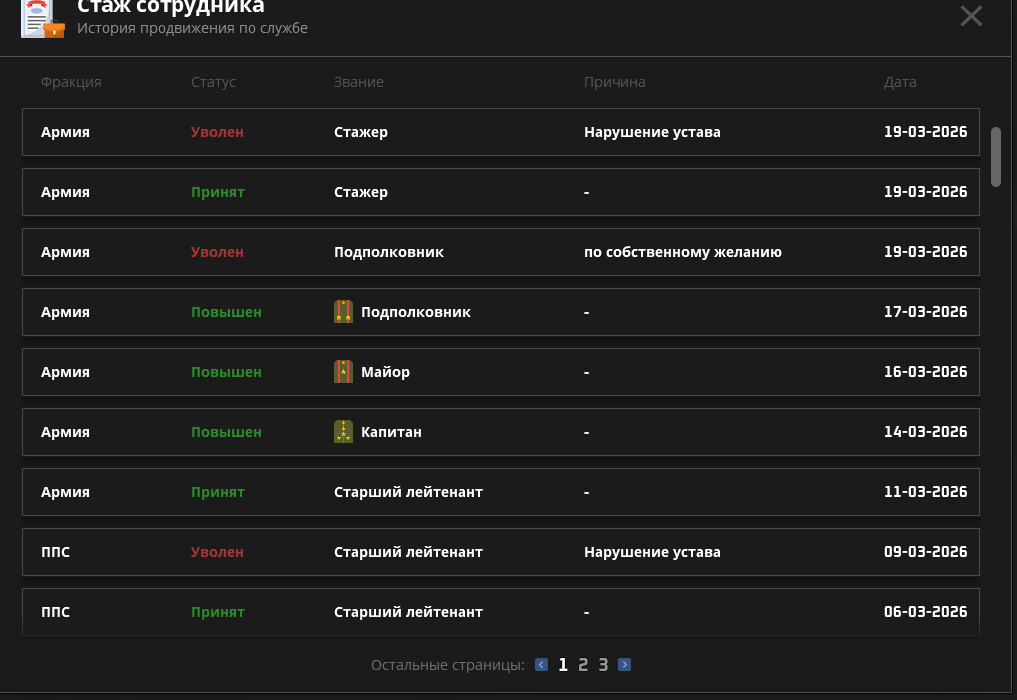
Task: Click the Фракция column header
Action: (x=71, y=82)
